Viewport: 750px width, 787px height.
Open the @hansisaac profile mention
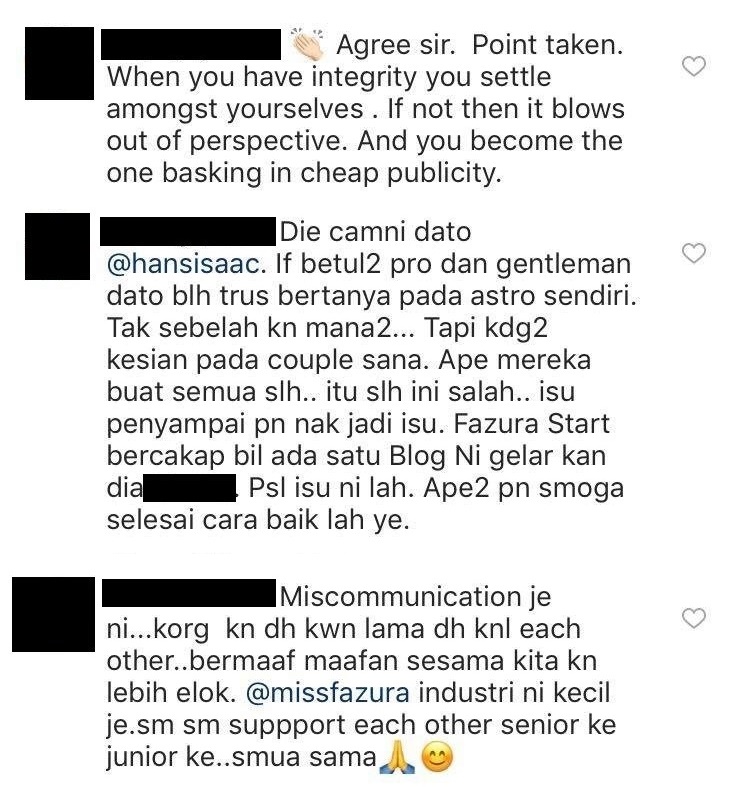[x=184, y=264]
